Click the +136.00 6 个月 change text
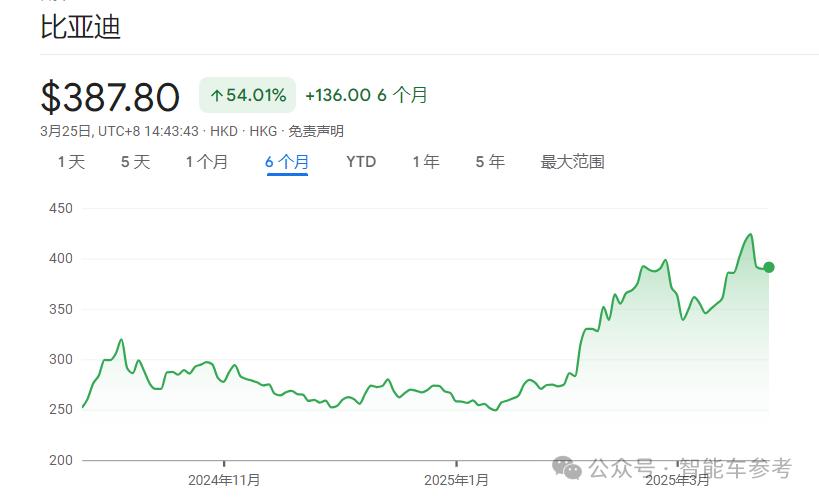The height and width of the screenshot is (501, 819). coord(366,96)
